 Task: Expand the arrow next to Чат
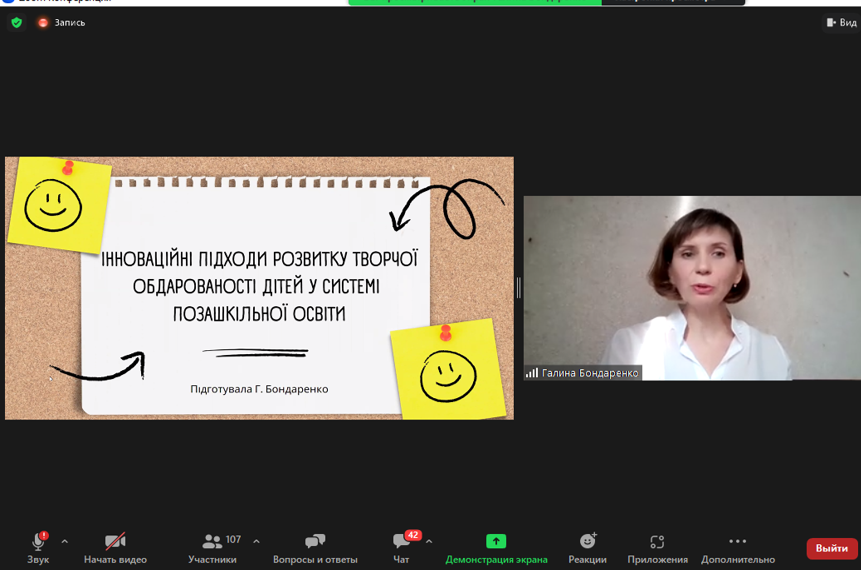tap(429, 541)
